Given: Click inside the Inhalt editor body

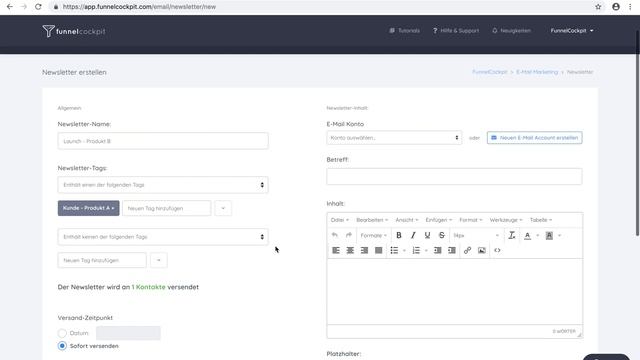Looking at the screenshot, I should (x=454, y=291).
